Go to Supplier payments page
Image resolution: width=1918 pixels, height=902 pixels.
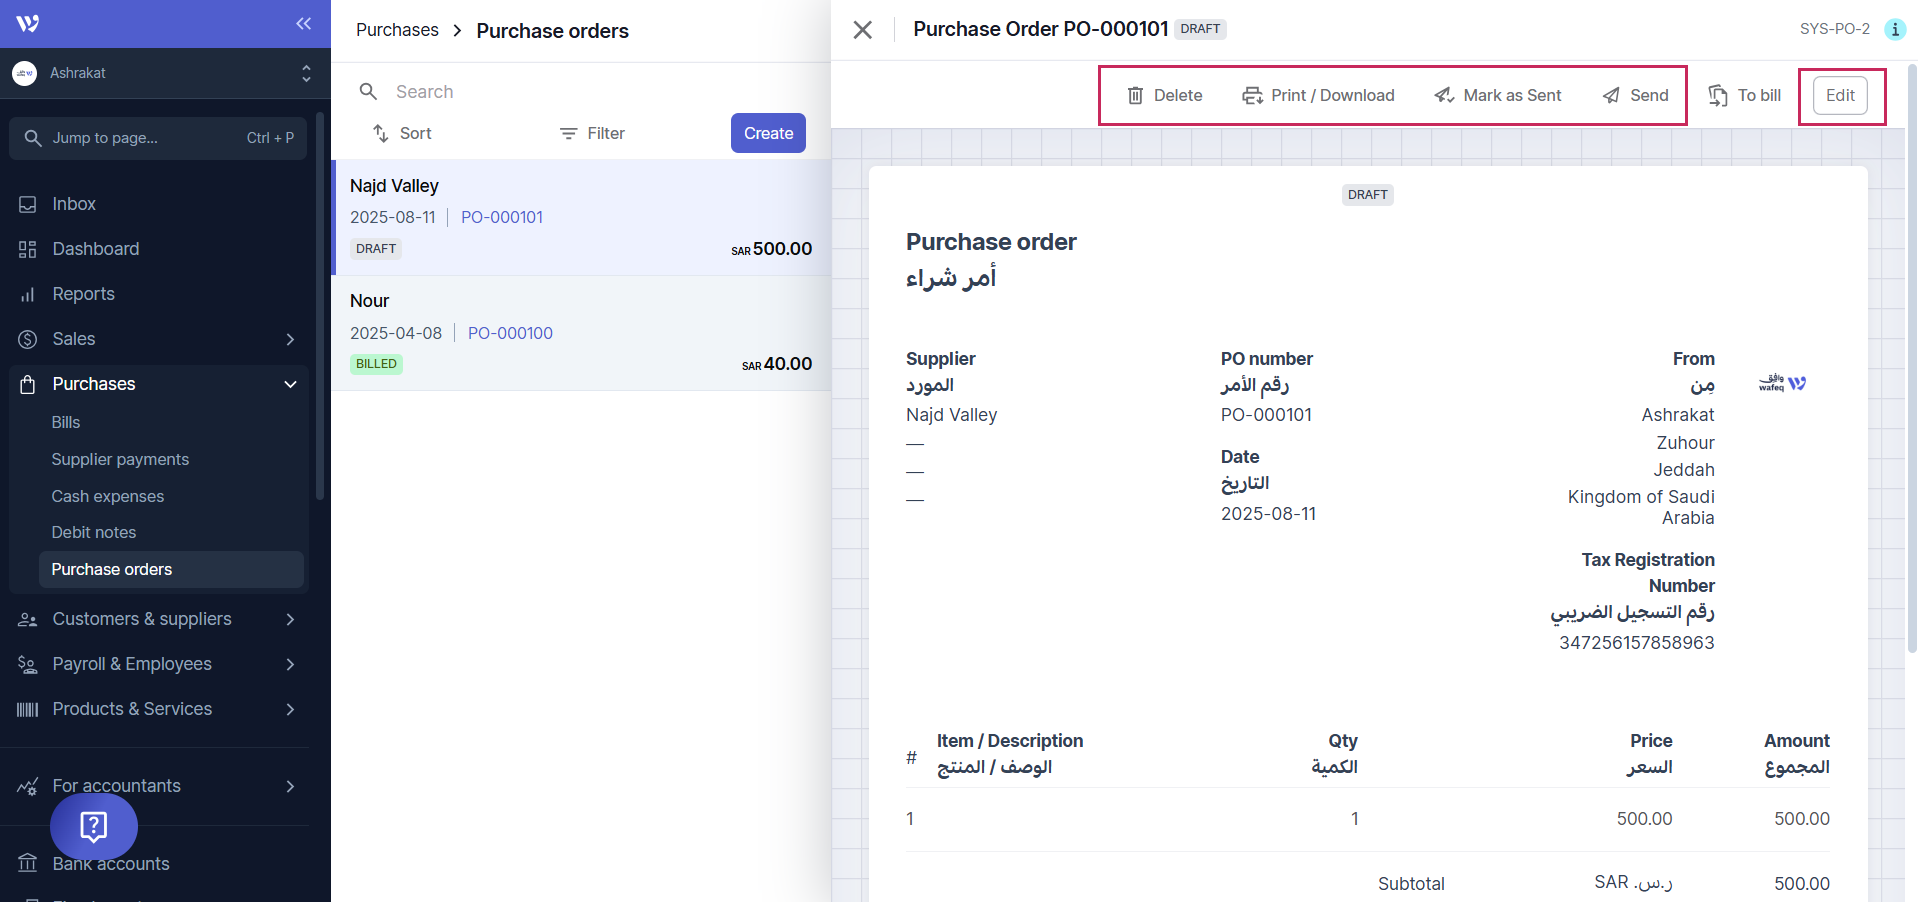[120, 459]
